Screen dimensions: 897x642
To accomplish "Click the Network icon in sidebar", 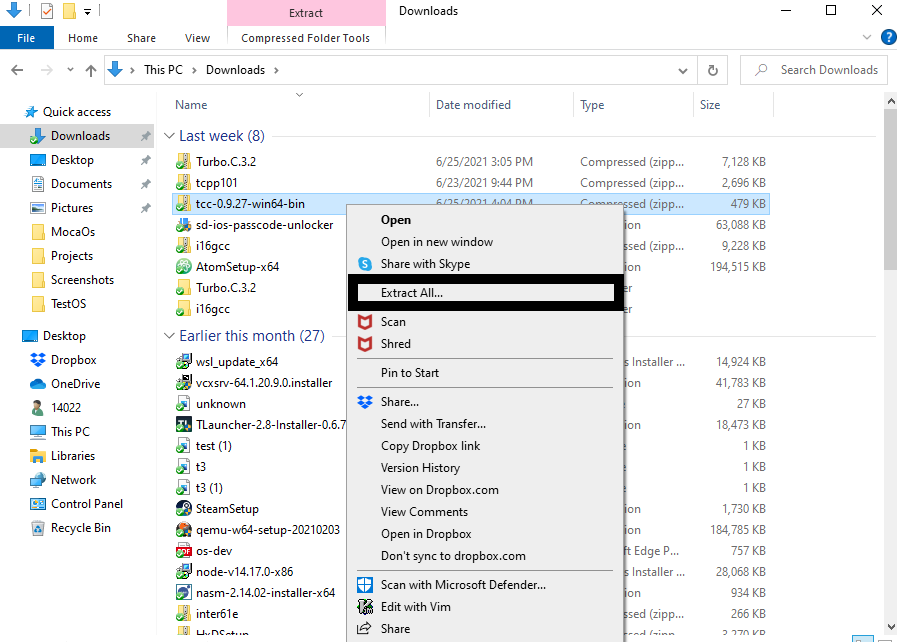I will click(38, 480).
